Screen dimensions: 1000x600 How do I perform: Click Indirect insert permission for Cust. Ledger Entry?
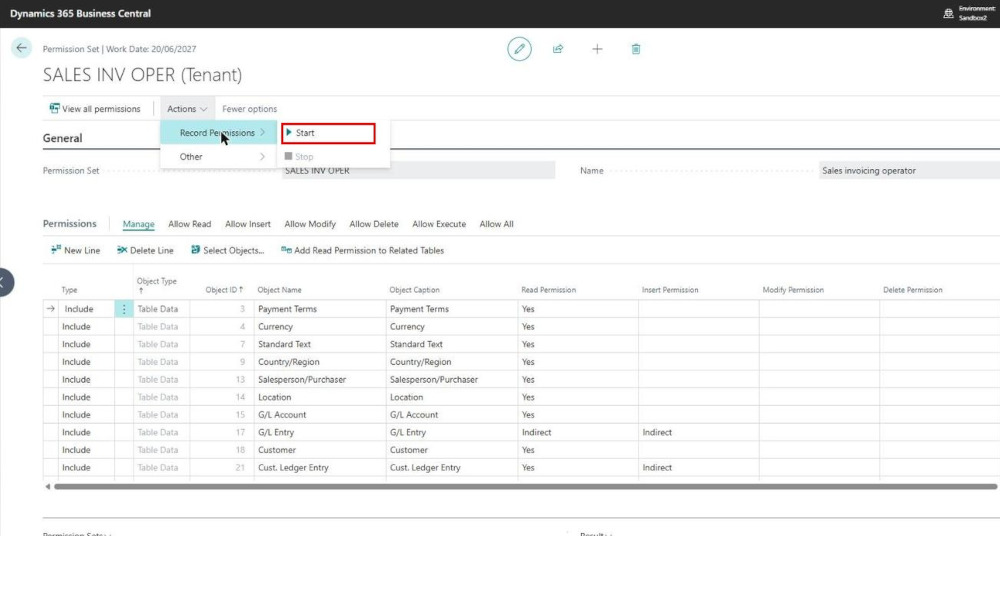click(698, 468)
